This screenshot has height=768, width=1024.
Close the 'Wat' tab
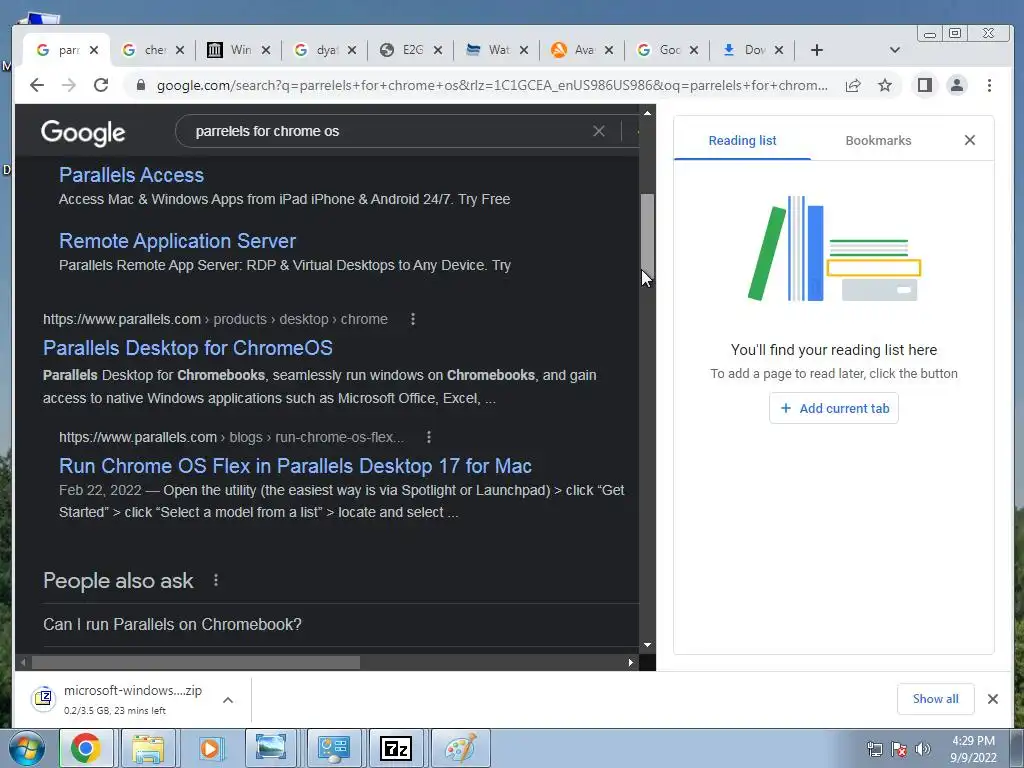[x=524, y=50]
